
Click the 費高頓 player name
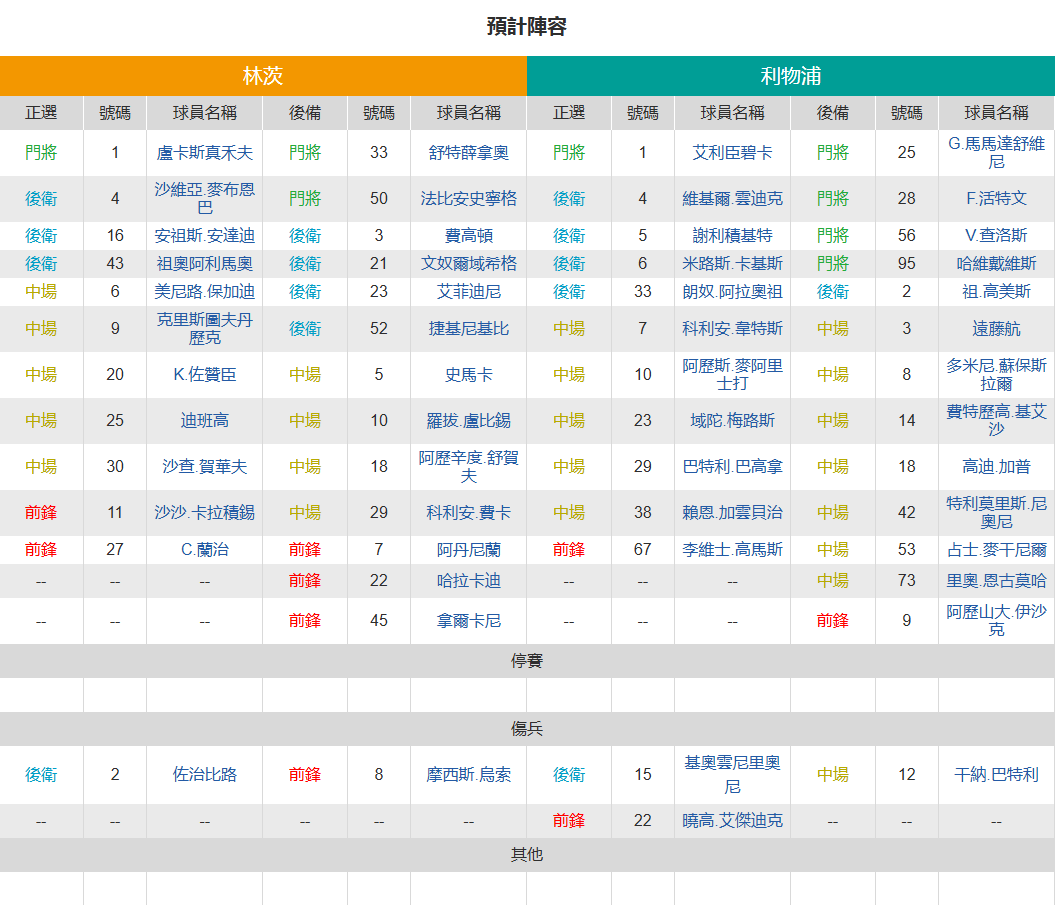click(x=468, y=236)
